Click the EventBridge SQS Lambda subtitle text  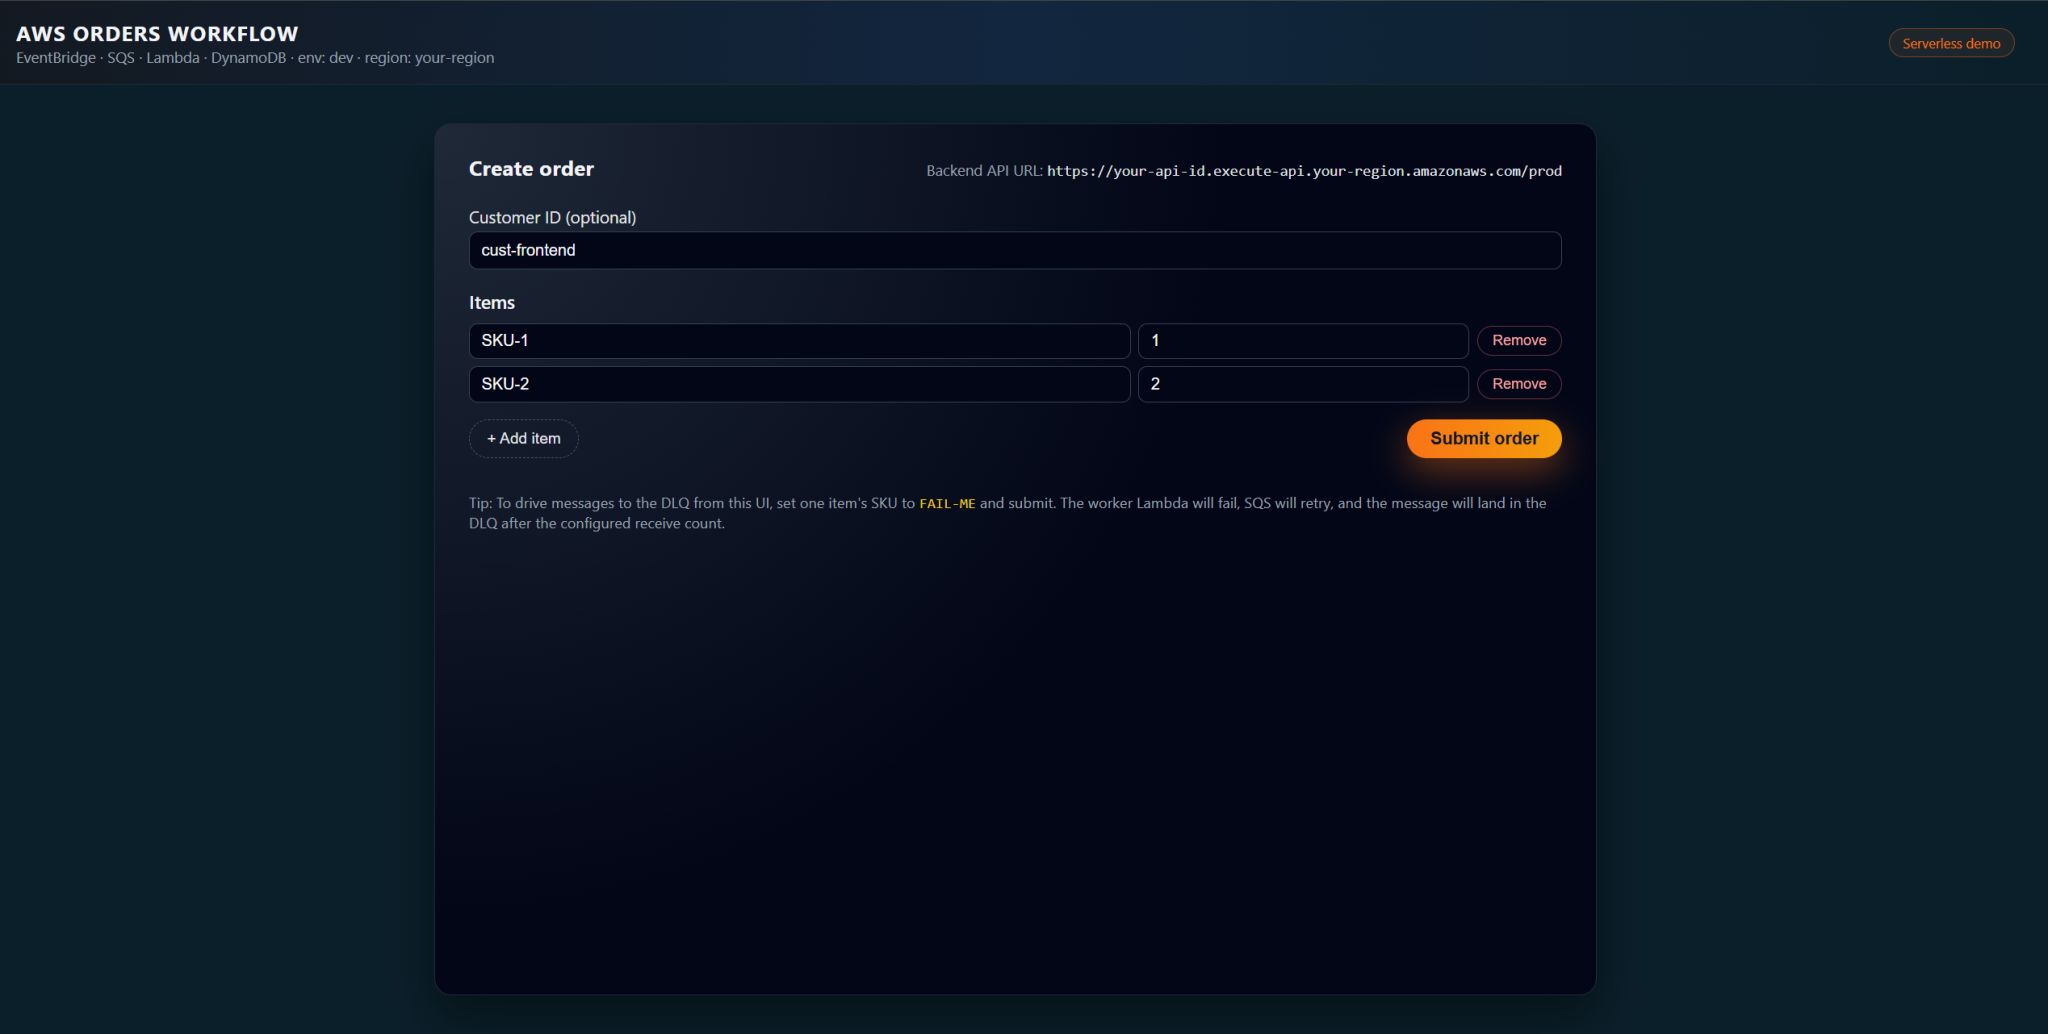255,58
